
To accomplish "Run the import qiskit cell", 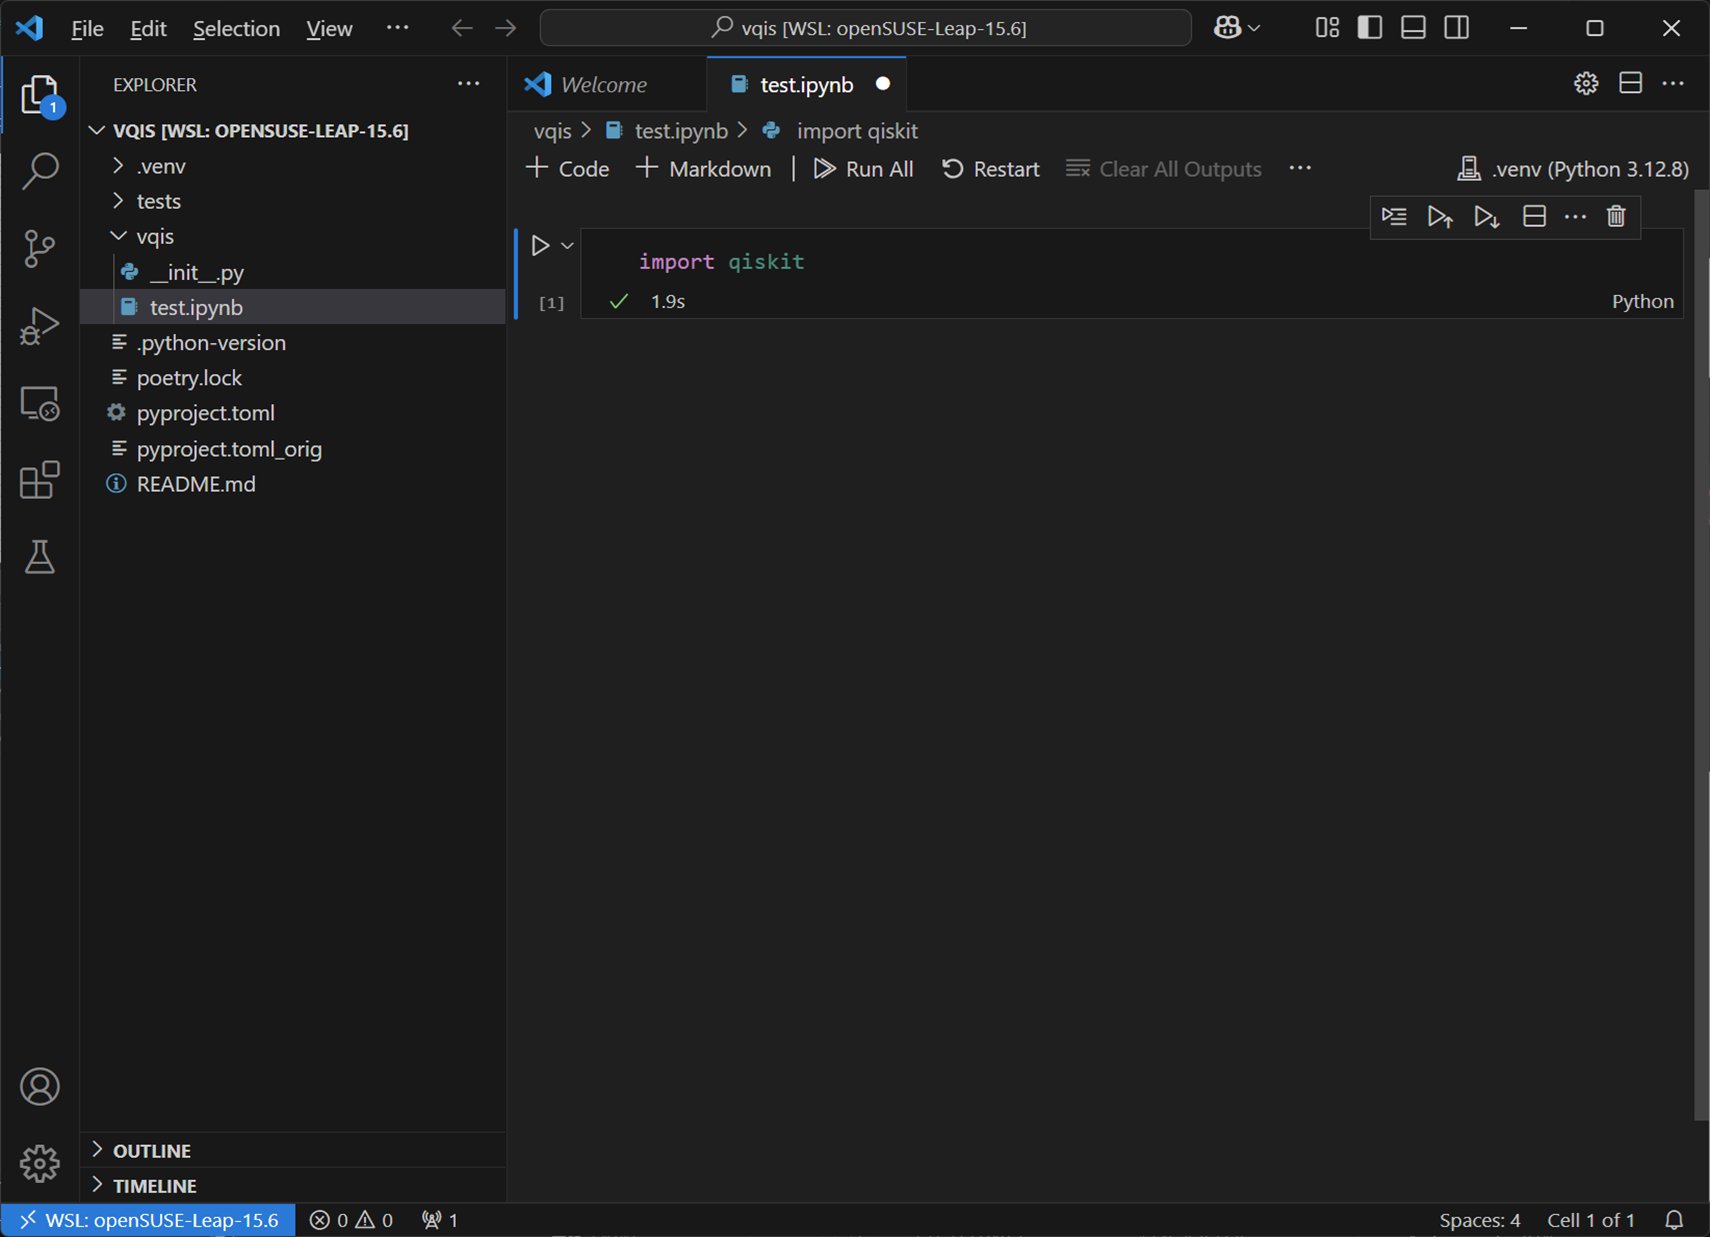I will pyautogui.click(x=540, y=245).
